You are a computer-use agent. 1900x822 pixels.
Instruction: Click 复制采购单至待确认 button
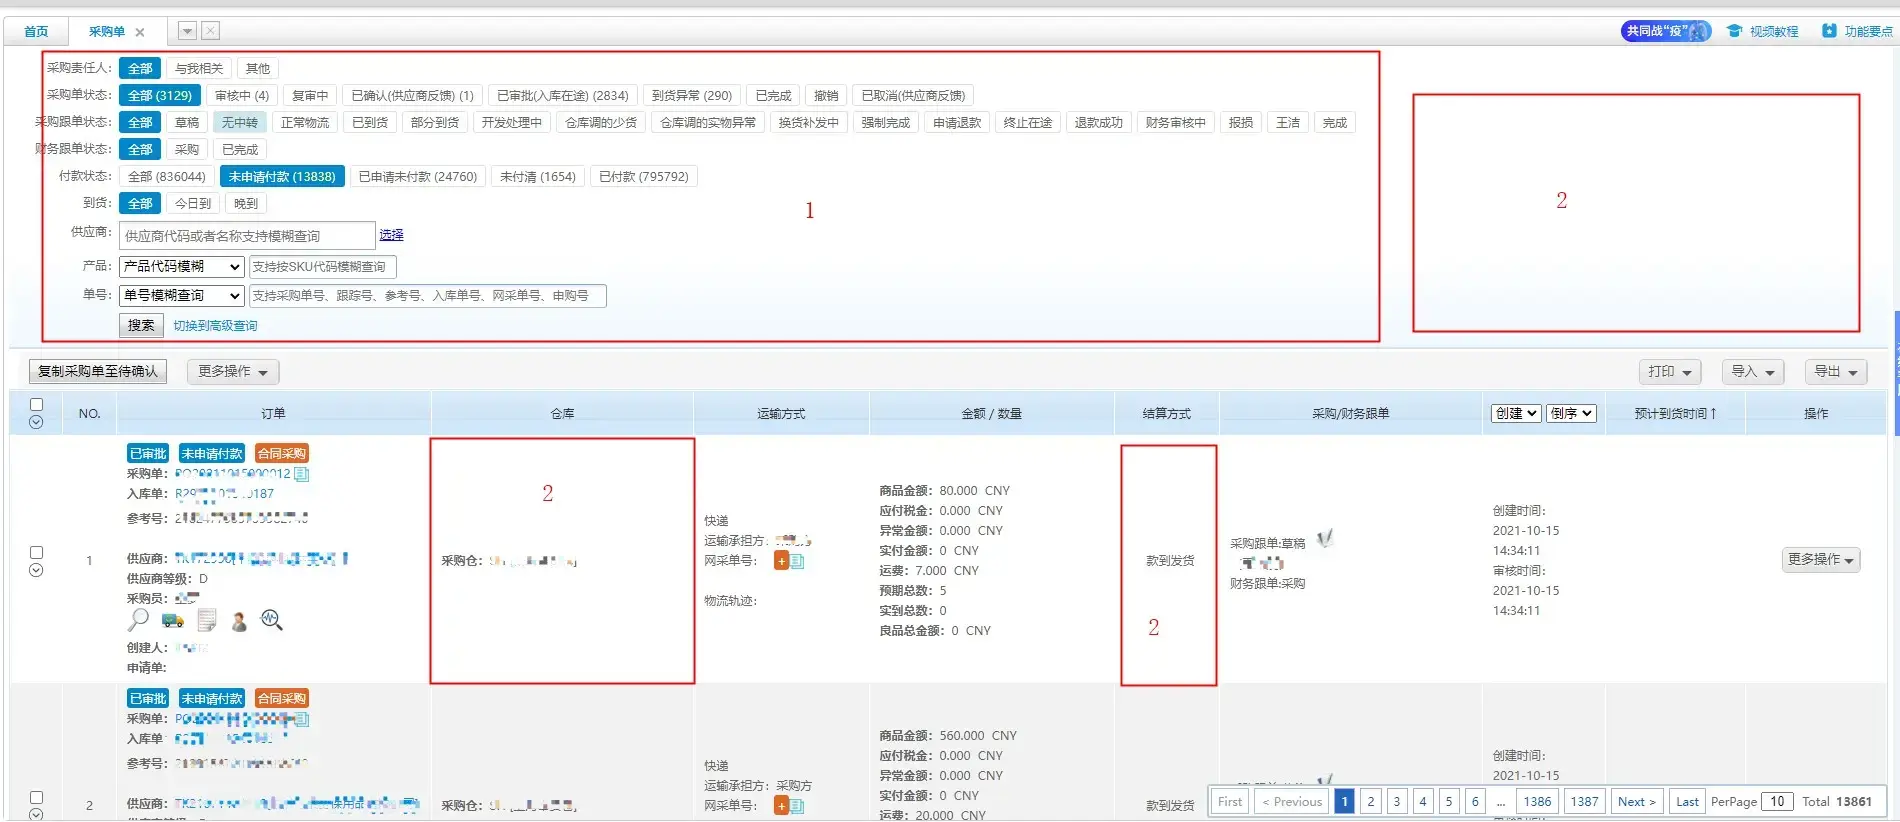click(x=98, y=371)
